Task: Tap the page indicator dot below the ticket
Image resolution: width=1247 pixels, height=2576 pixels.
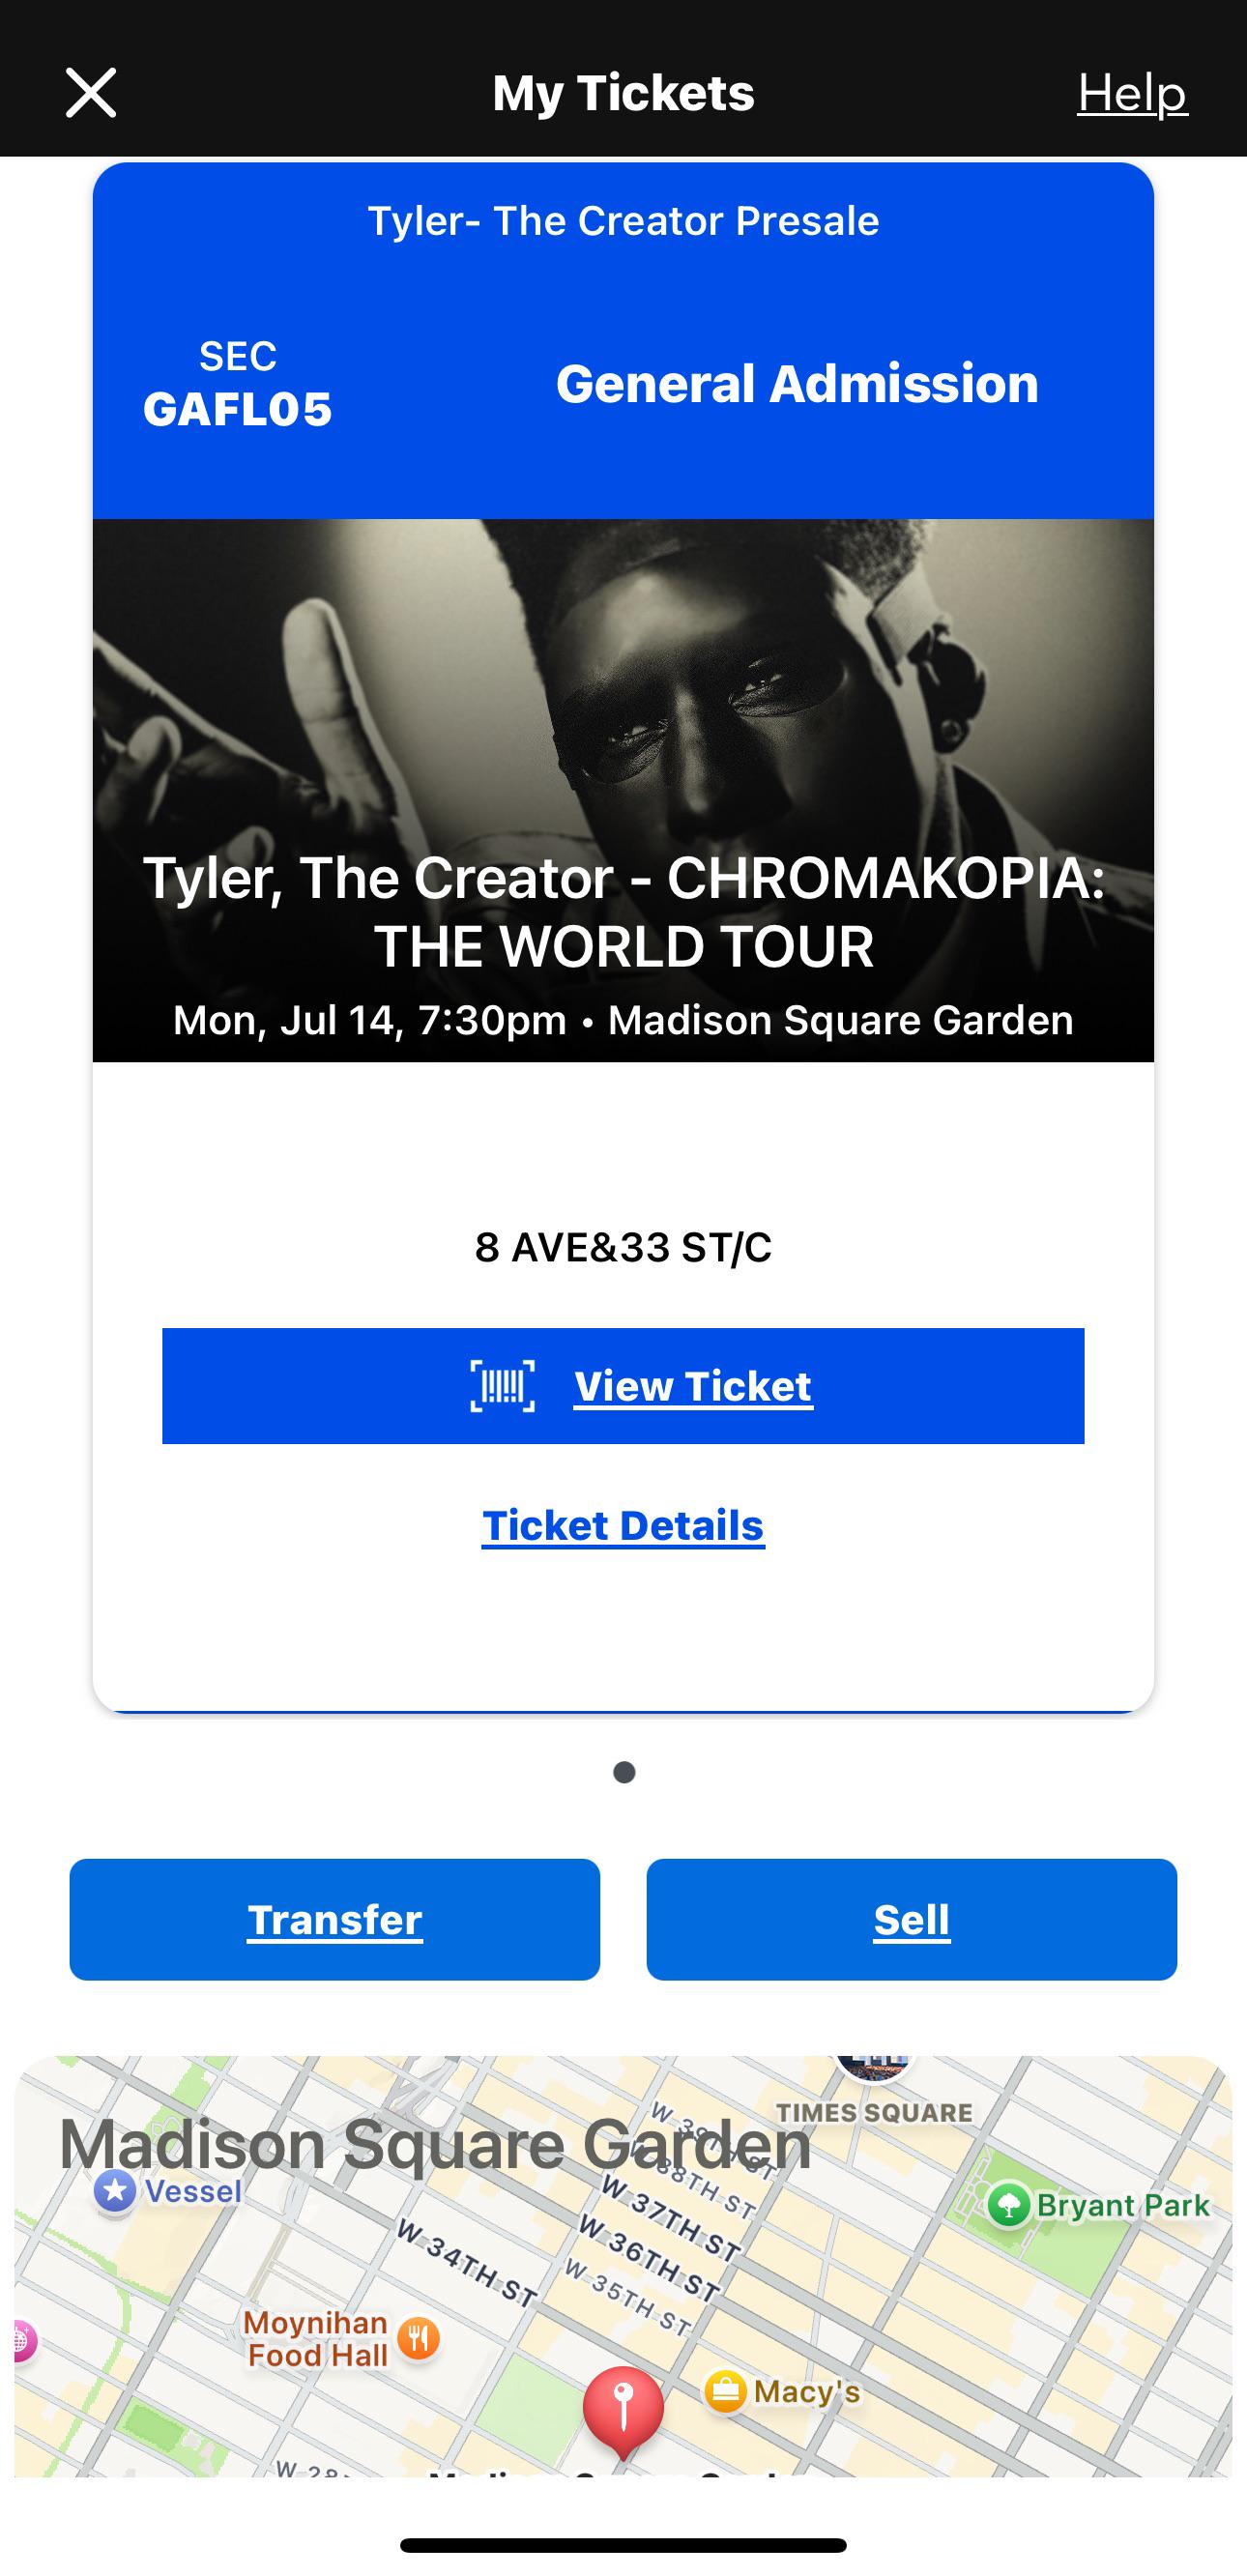Action: click(x=623, y=1770)
